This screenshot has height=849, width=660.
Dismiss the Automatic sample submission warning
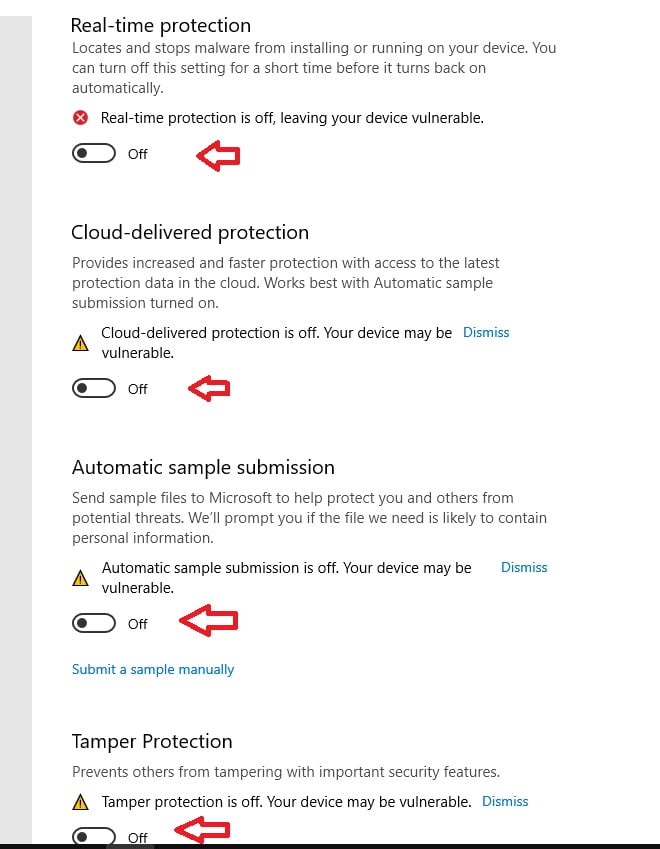click(x=524, y=567)
